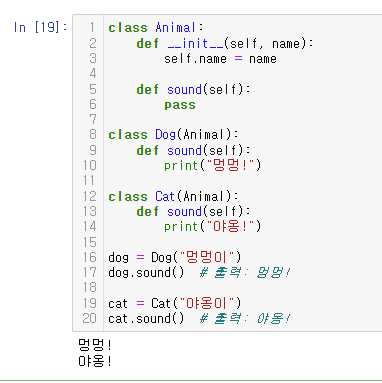382x383 pixels.
Task: Click the 'pass' keyword on line 6
Action: click(x=180, y=105)
